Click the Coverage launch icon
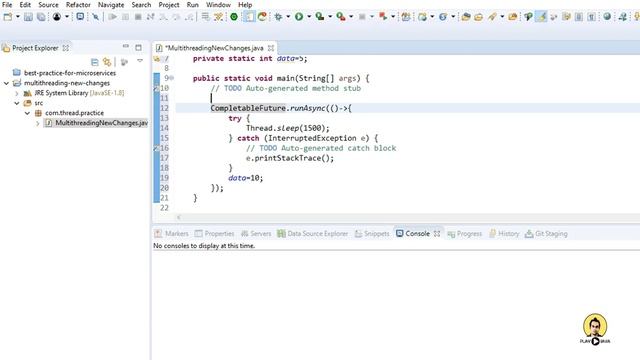Image resolution: width=640 pixels, height=360 pixels. click(320, 17)
